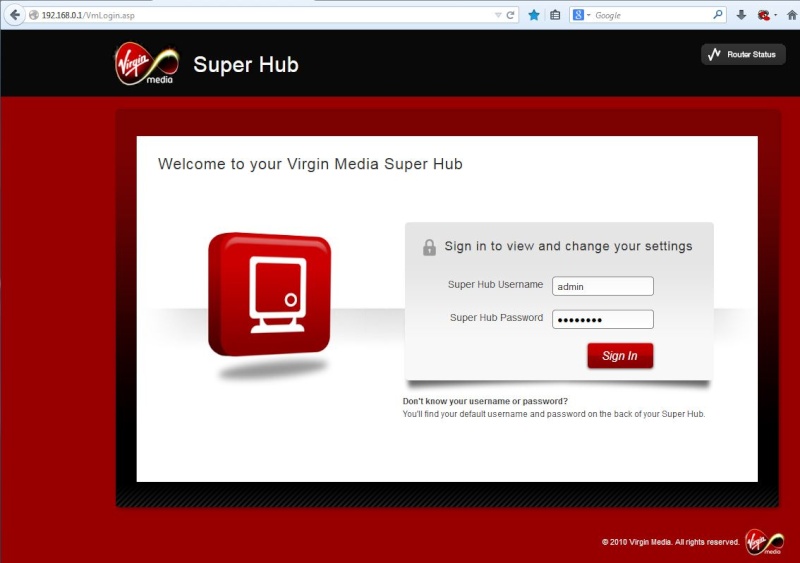The height and width of the screenshot is (563, 800).
Task: Go to browser home page icon
Action: [792, 15]
